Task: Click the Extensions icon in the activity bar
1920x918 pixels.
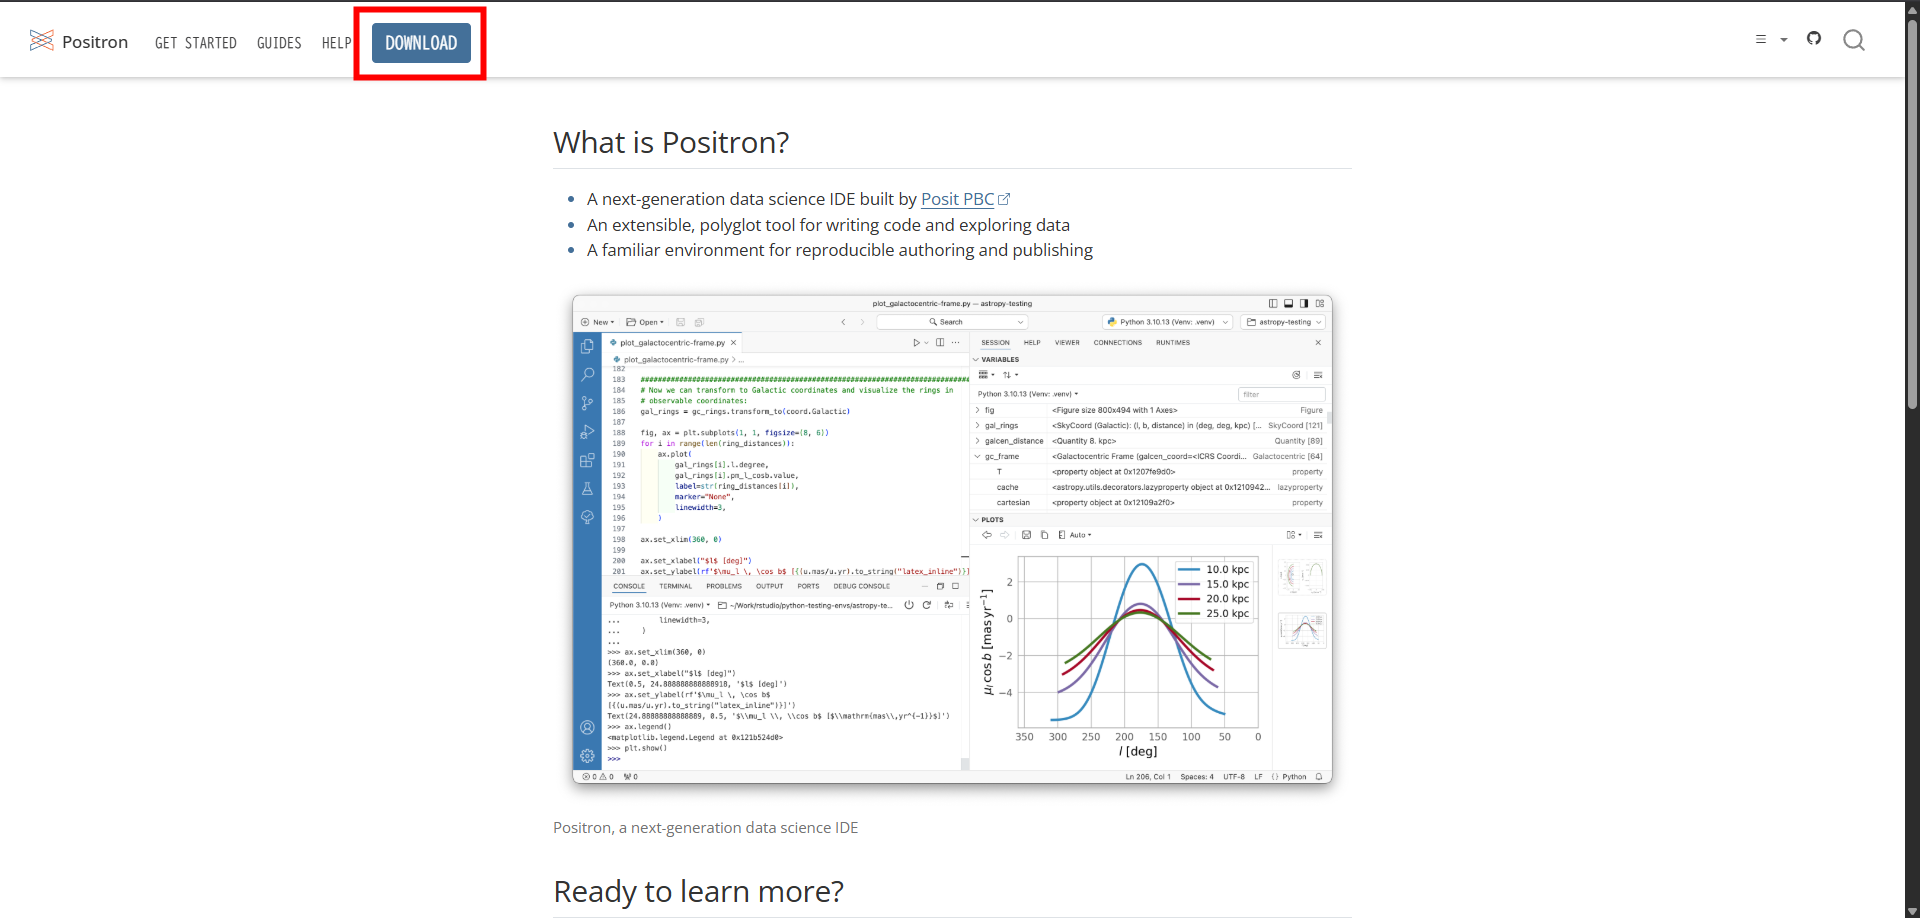Action: pyautogui.click(x=587, y=461)
